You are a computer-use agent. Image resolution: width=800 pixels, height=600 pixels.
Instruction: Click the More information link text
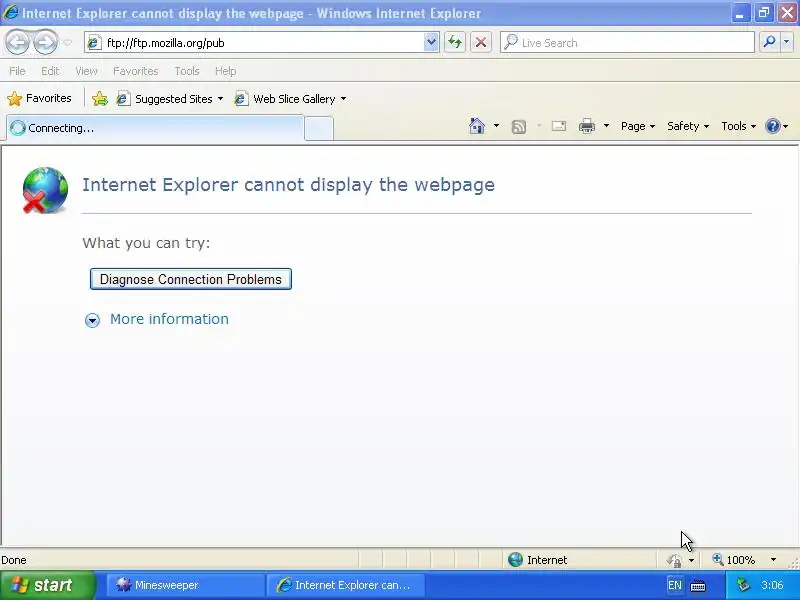point(169,319)
